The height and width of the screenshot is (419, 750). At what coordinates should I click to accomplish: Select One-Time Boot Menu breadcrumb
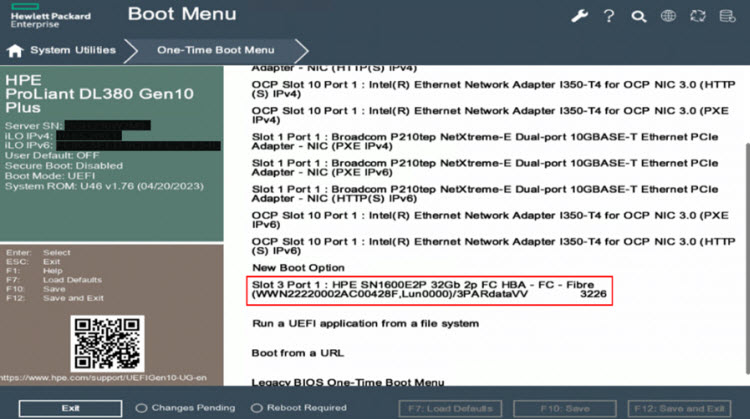click(215, 50)
